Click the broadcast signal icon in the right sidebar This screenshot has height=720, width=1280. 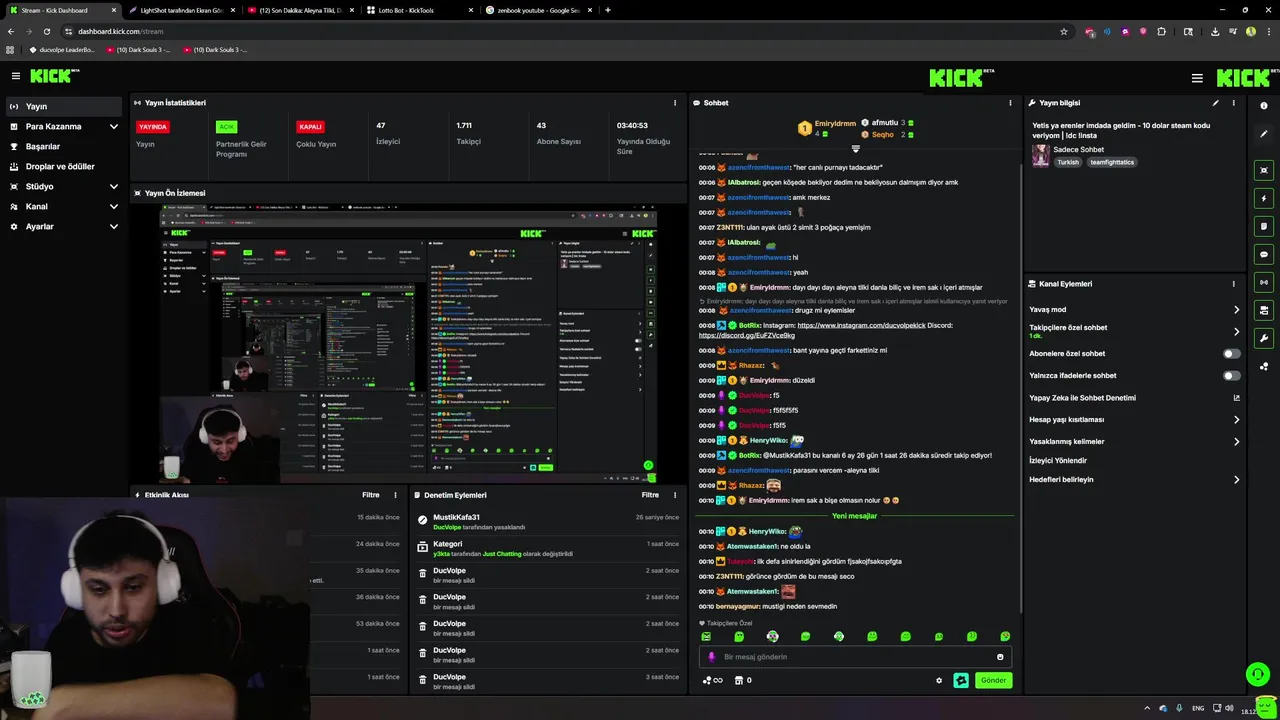click(1264, 282)
